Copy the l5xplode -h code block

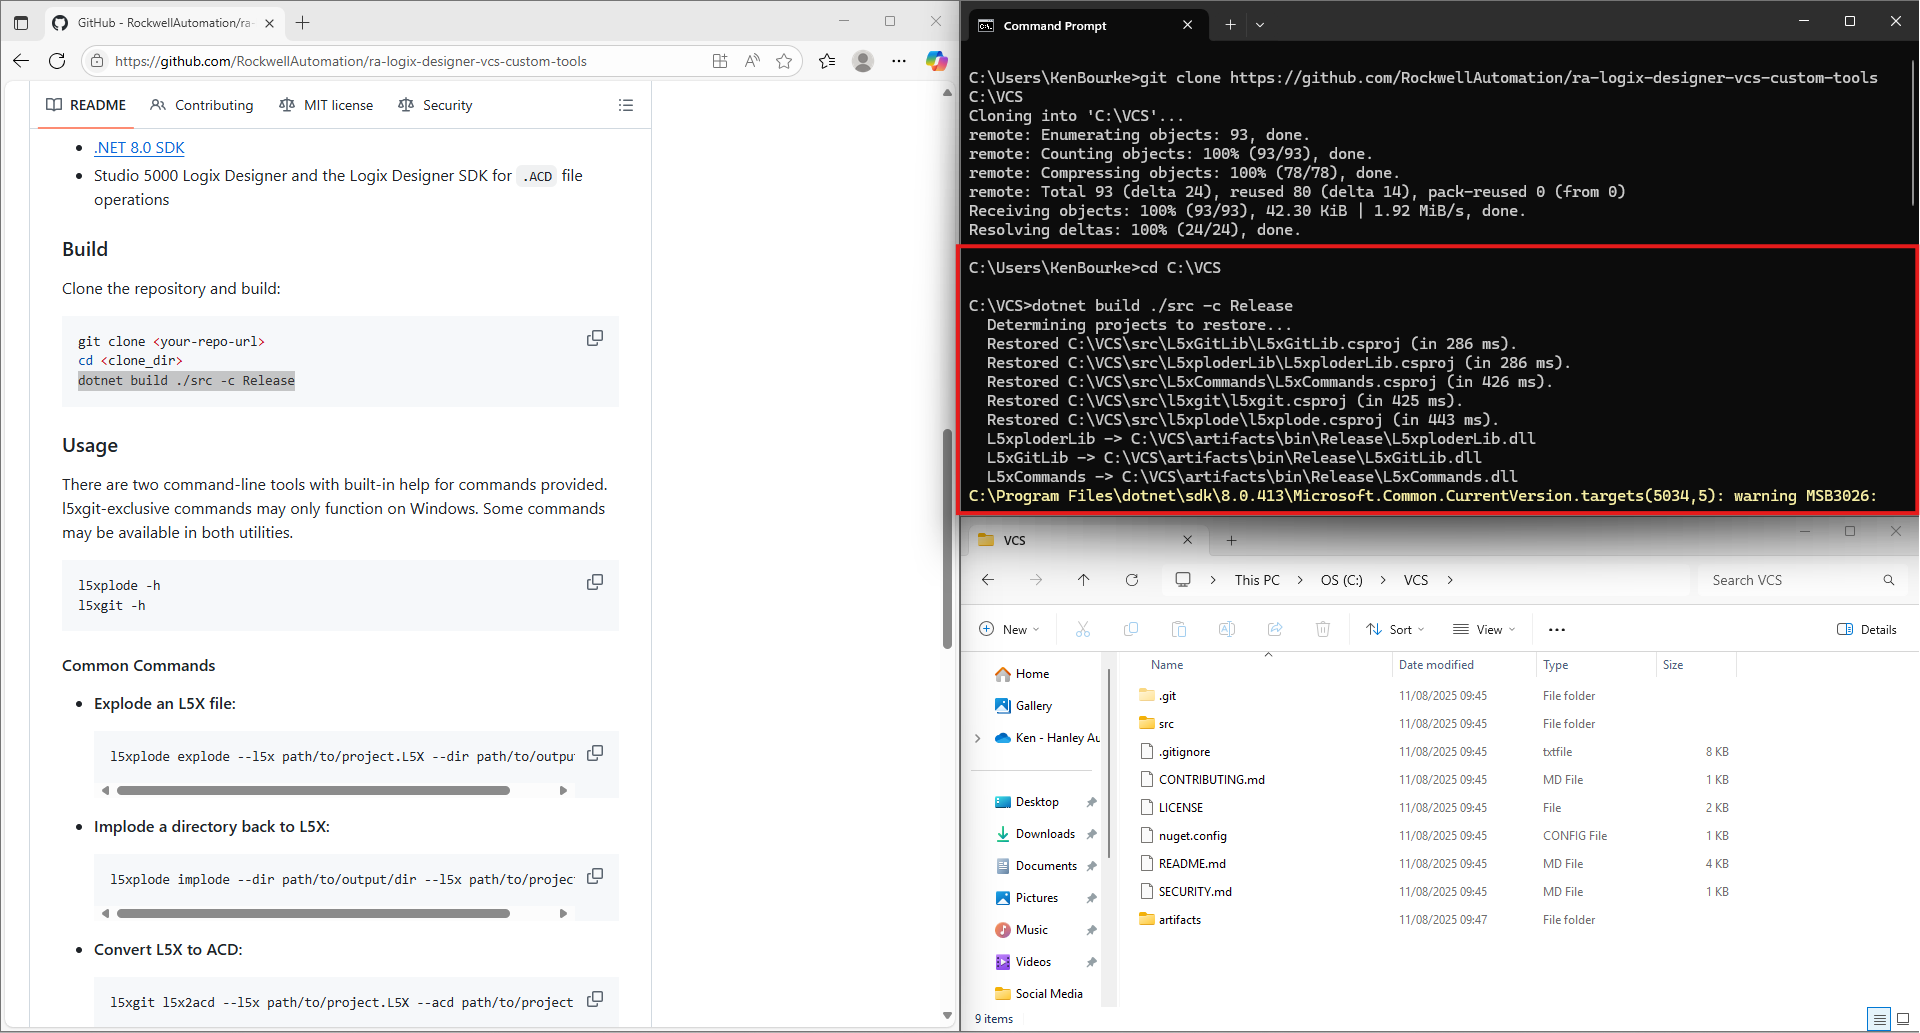pos(595,582)
